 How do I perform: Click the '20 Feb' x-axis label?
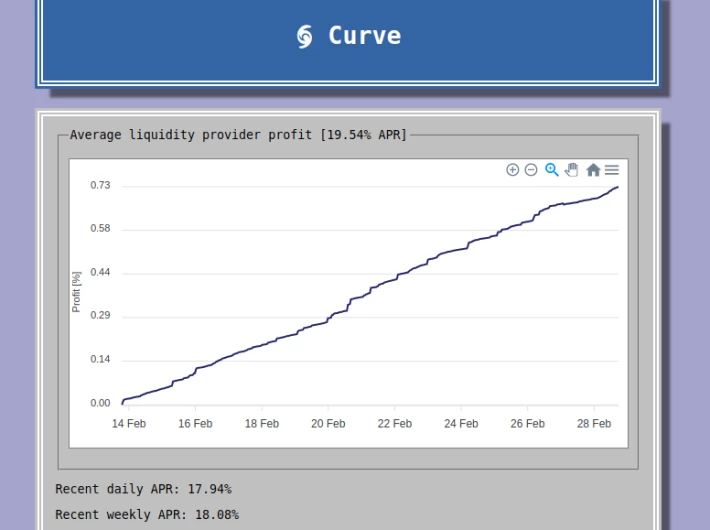click(x=328, y=424)
